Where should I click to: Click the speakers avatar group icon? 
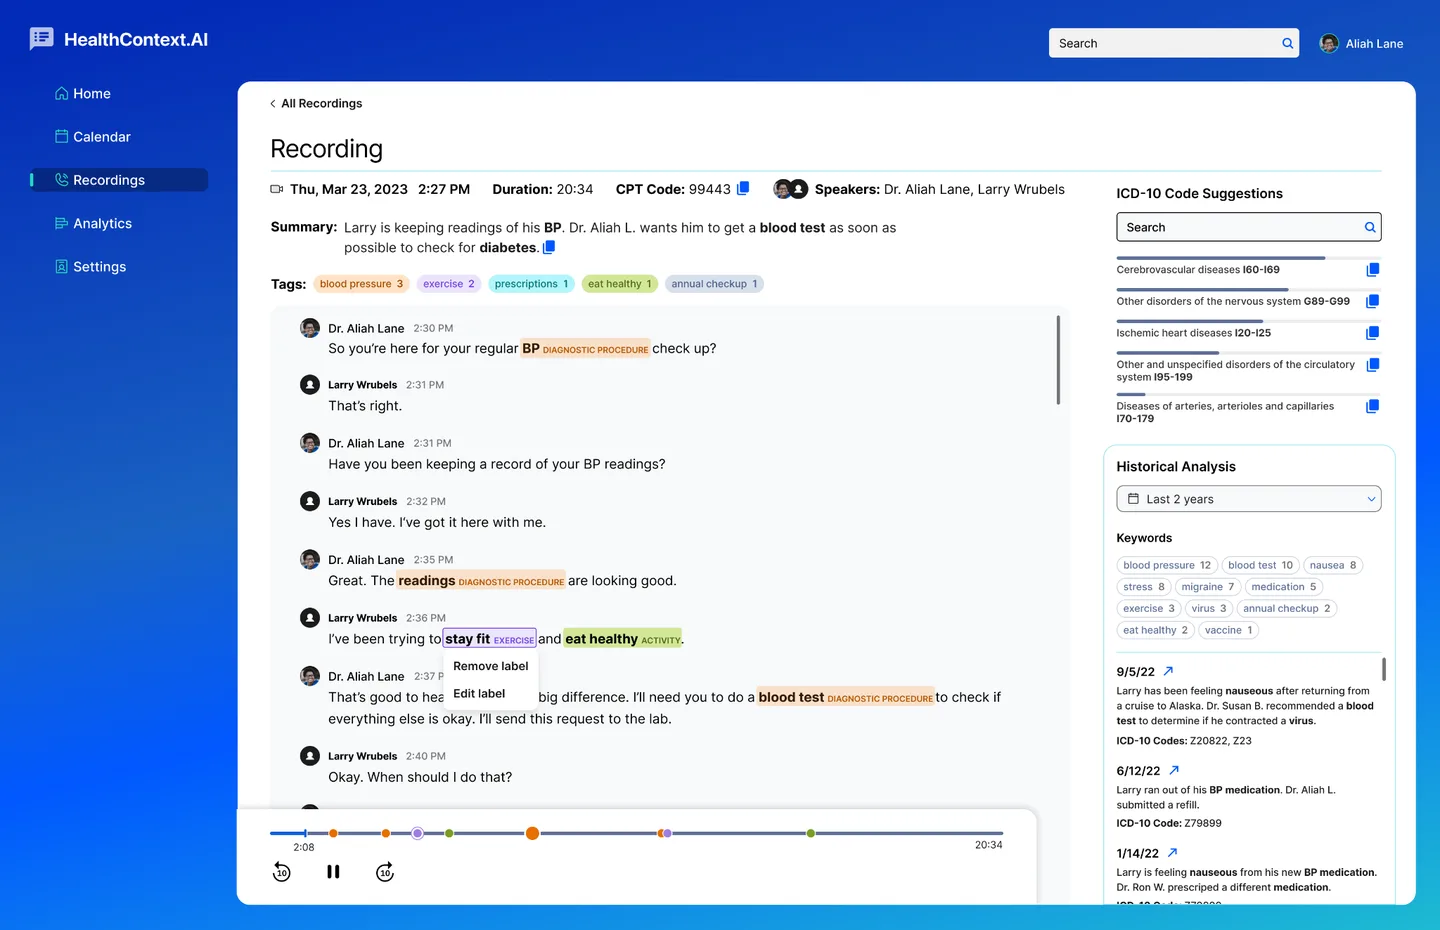pyautogui.click(x=790, y=188)
